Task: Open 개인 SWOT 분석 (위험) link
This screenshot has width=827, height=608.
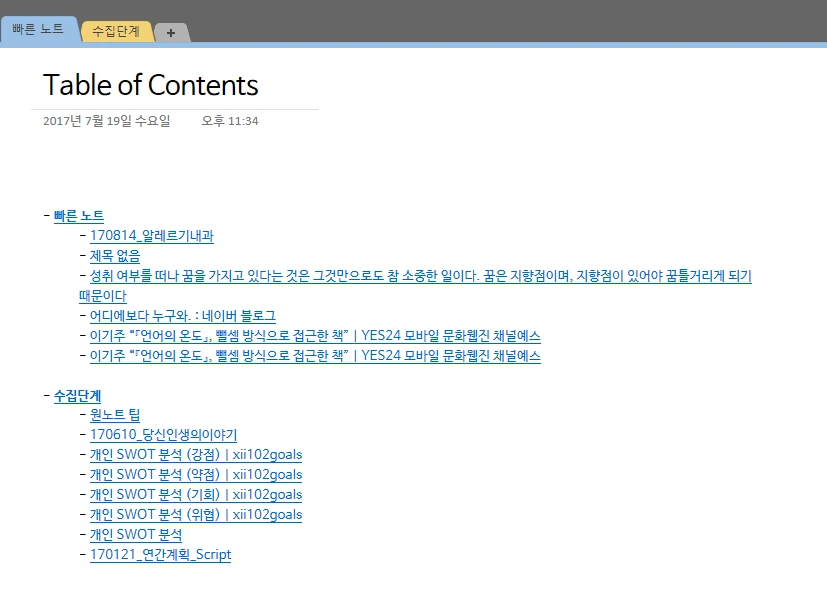Action: click(195, 514)
